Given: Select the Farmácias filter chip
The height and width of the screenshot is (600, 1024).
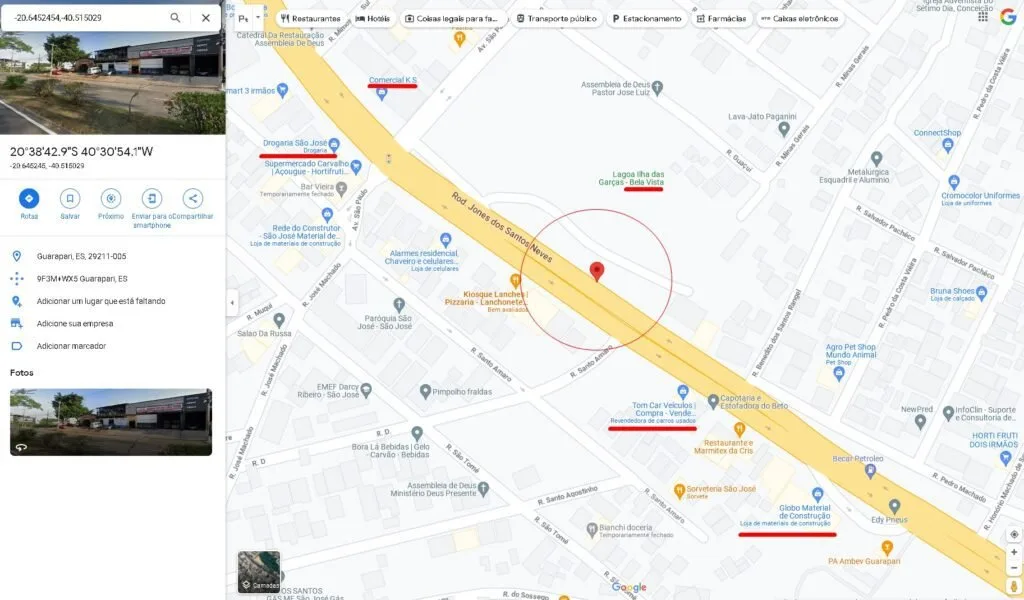Looking at the screenshot, I should click(721, 18).
